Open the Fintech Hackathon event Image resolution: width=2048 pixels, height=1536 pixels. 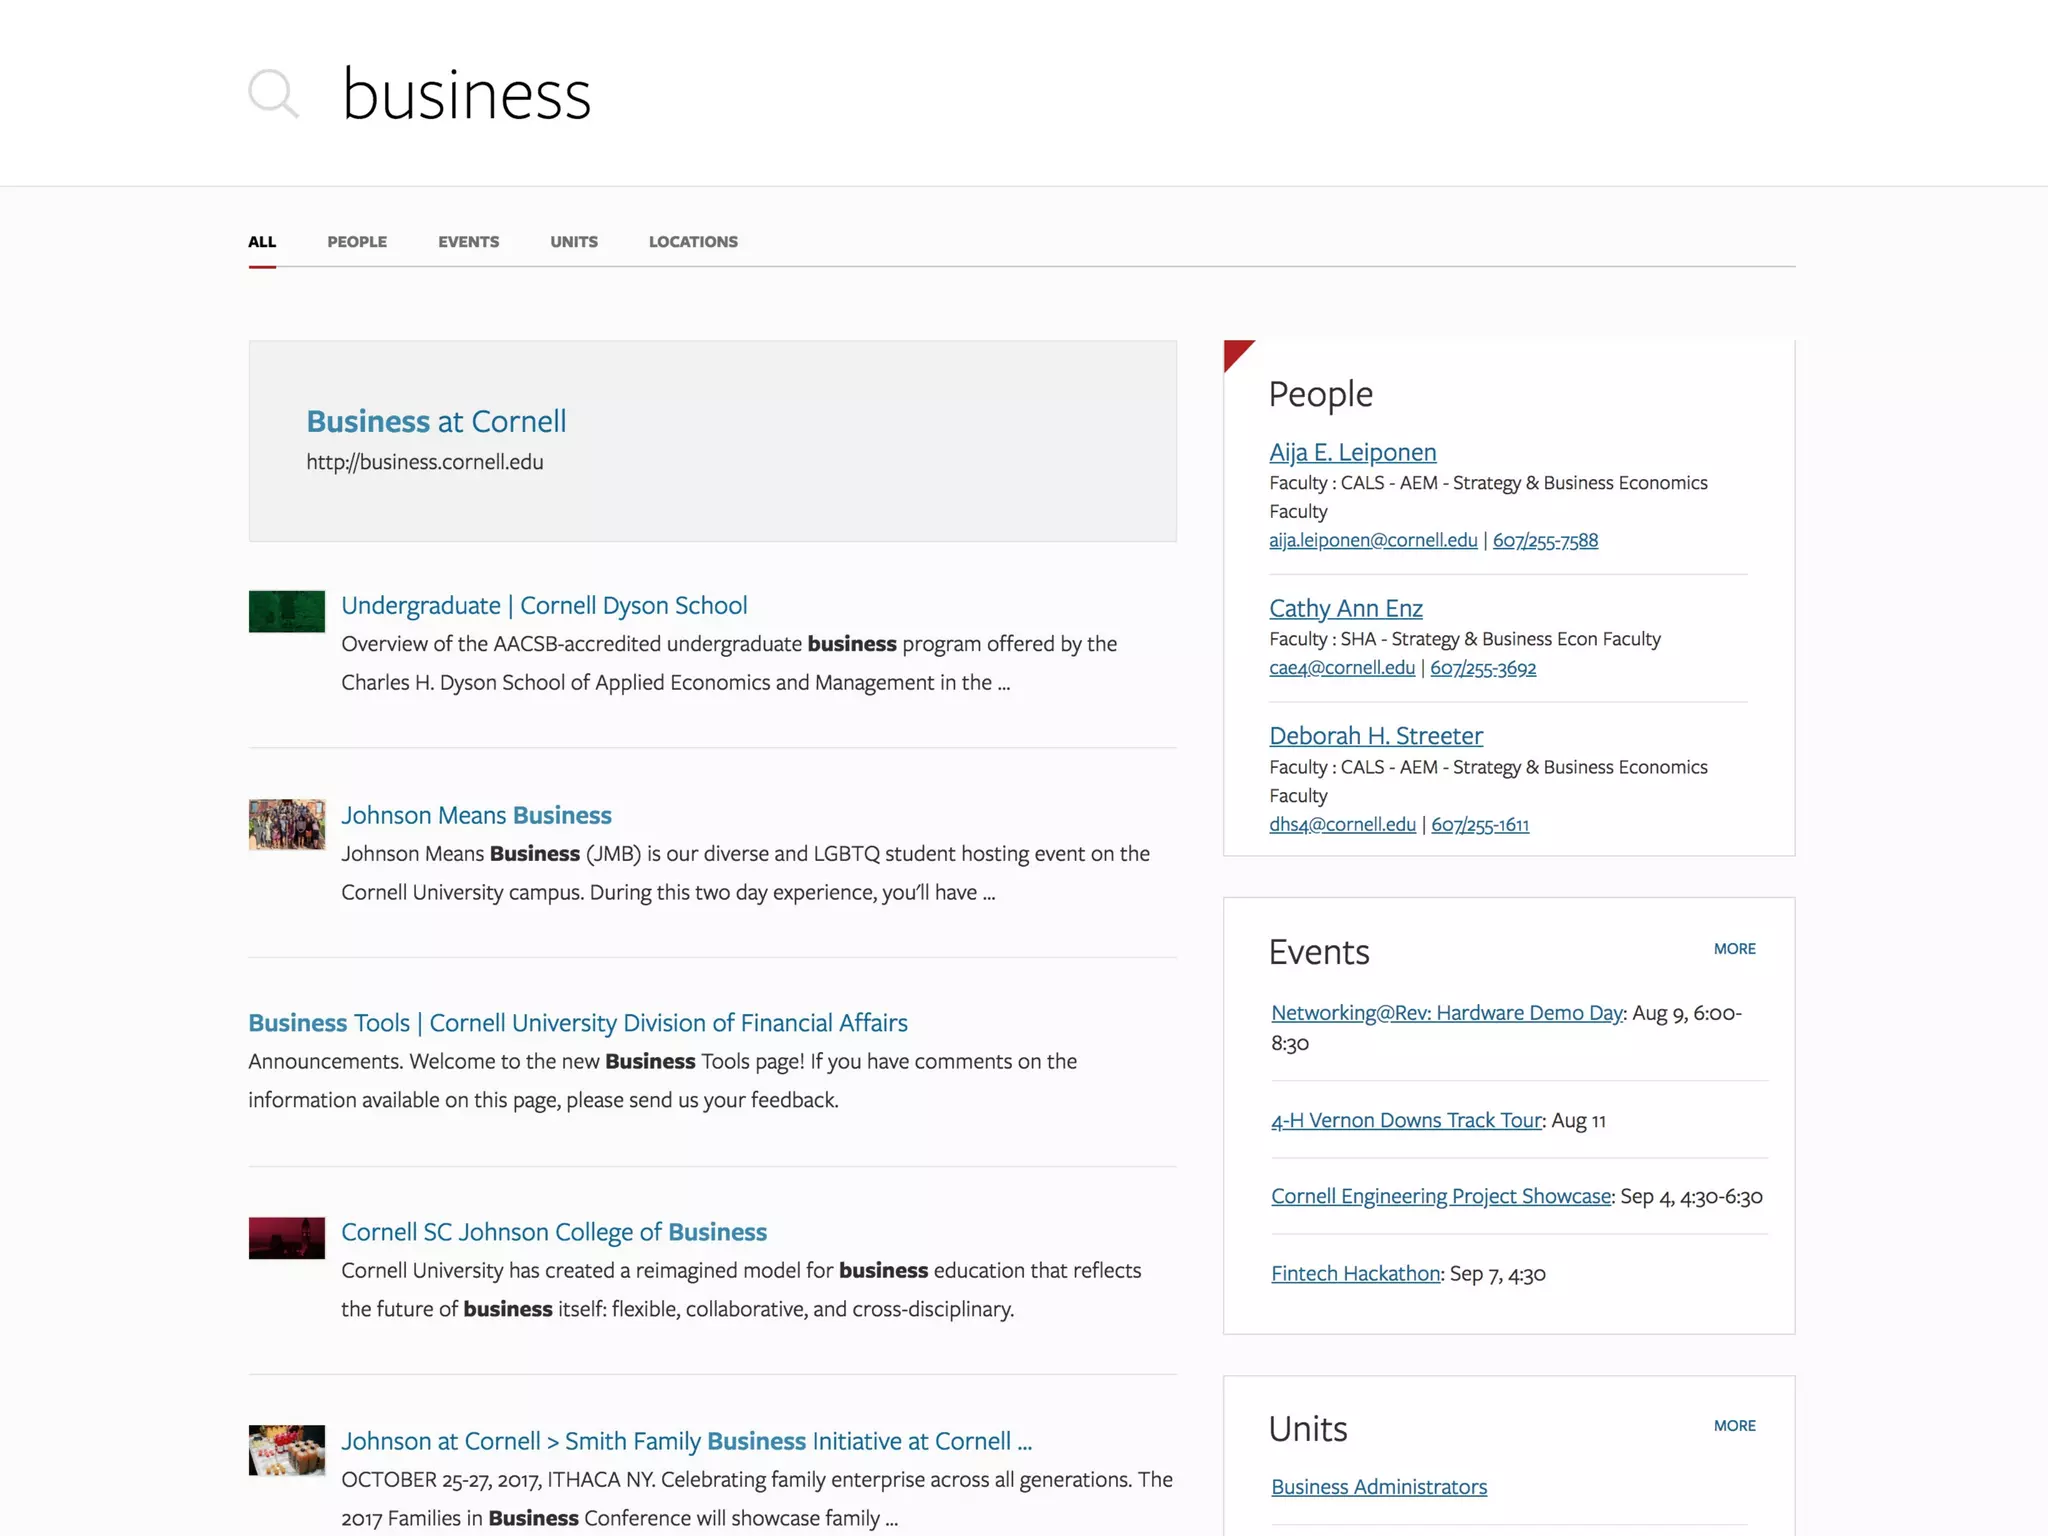(1355, 1273)
